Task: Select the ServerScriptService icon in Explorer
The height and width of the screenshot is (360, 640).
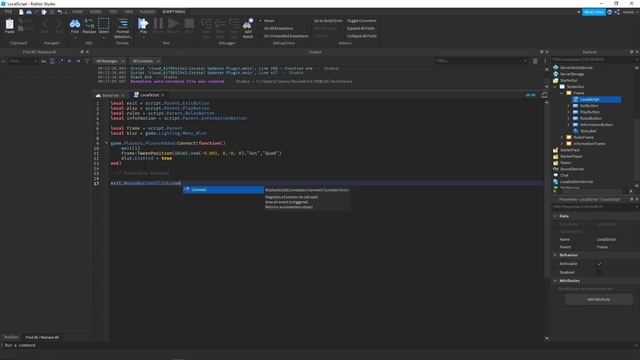Action: pos(556,67)
